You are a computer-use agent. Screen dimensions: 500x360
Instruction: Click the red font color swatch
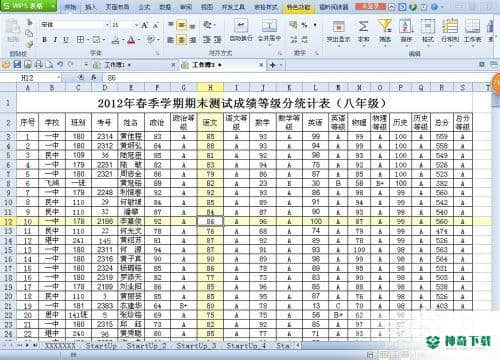pos(131,40)
